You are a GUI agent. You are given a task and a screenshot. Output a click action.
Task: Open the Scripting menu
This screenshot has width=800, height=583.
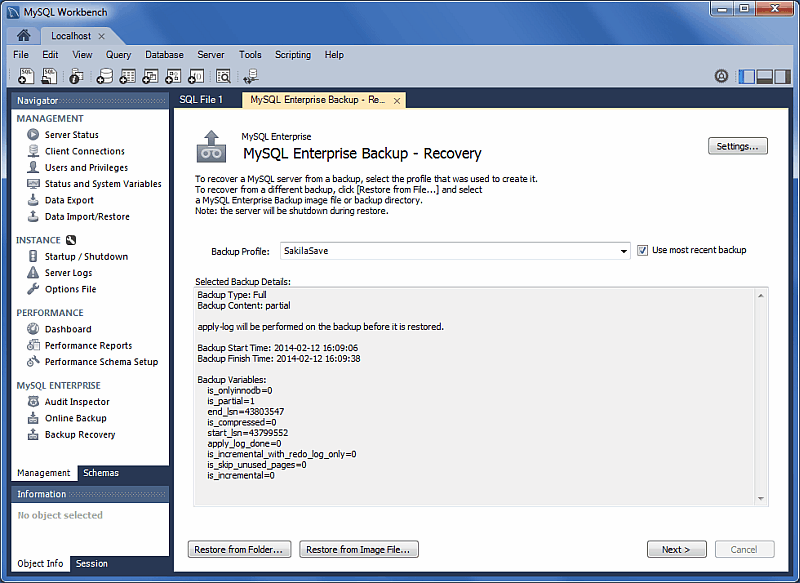293,55
